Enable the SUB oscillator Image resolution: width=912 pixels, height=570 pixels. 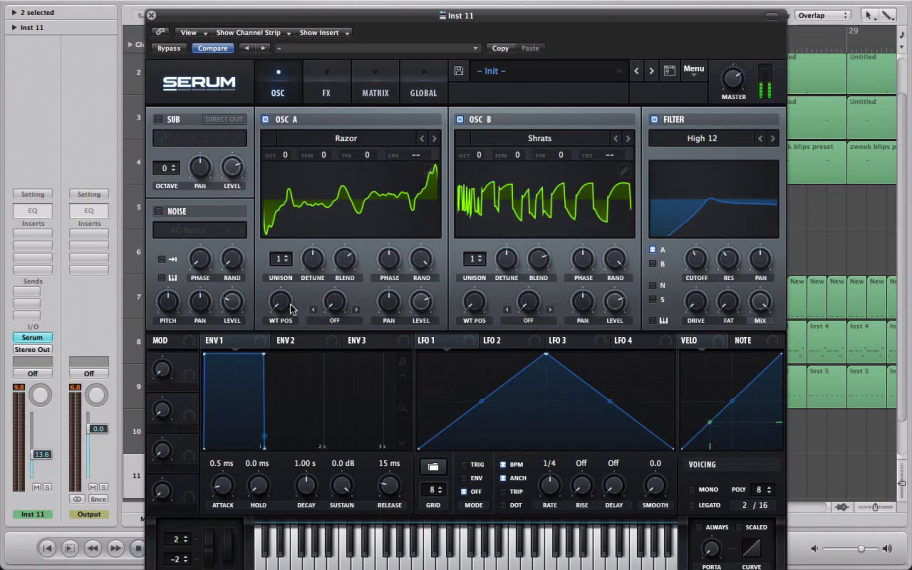click(158, 119)
